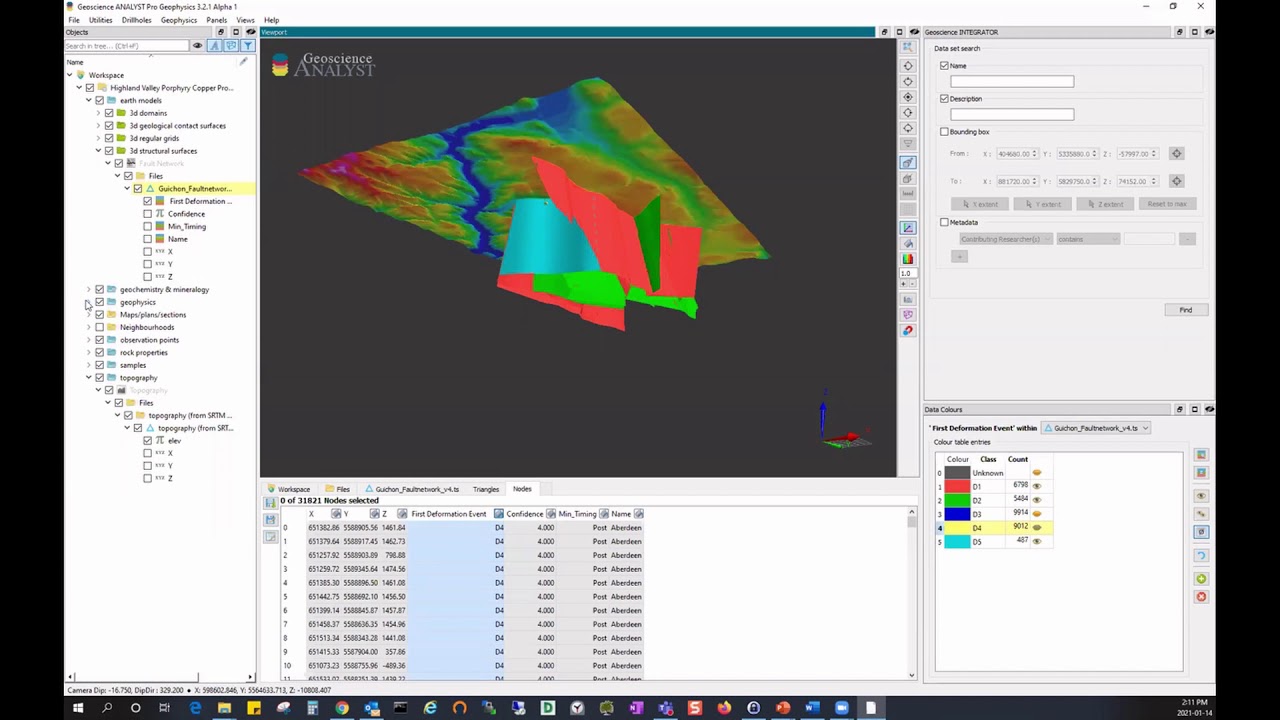Click the red delete colour entry icon
Screen dimensions: 1280x720
[1201, 597]
